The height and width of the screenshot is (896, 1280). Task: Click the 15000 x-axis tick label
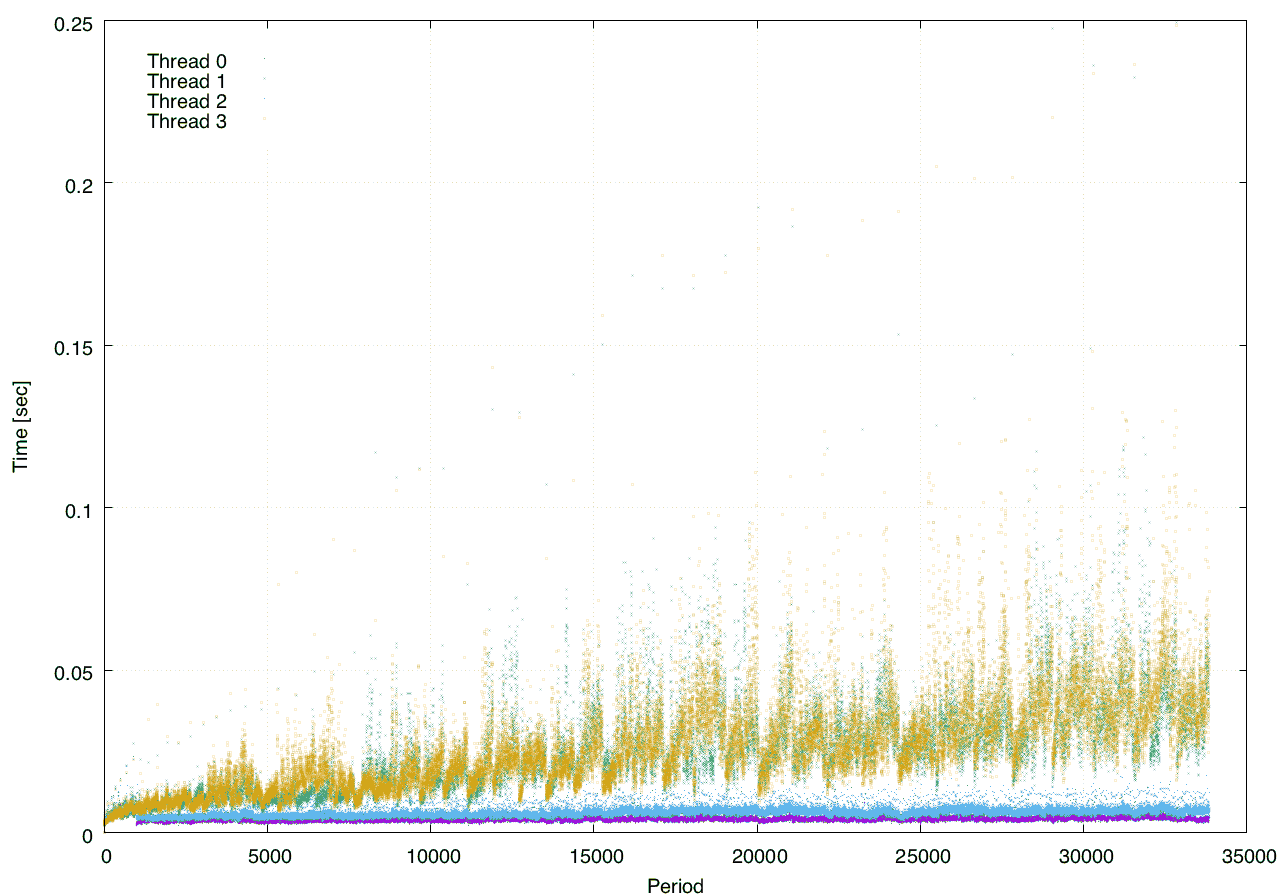(x=594, y=857)
